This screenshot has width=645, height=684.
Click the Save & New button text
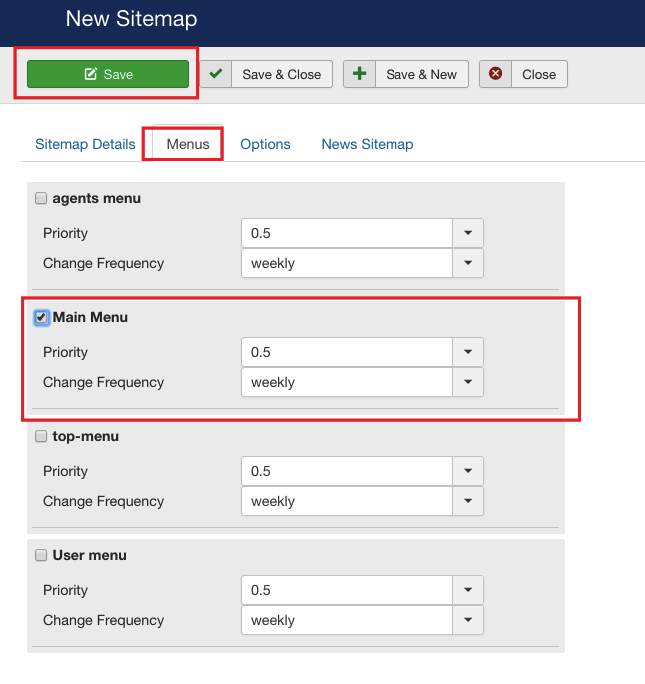point(421,74)
